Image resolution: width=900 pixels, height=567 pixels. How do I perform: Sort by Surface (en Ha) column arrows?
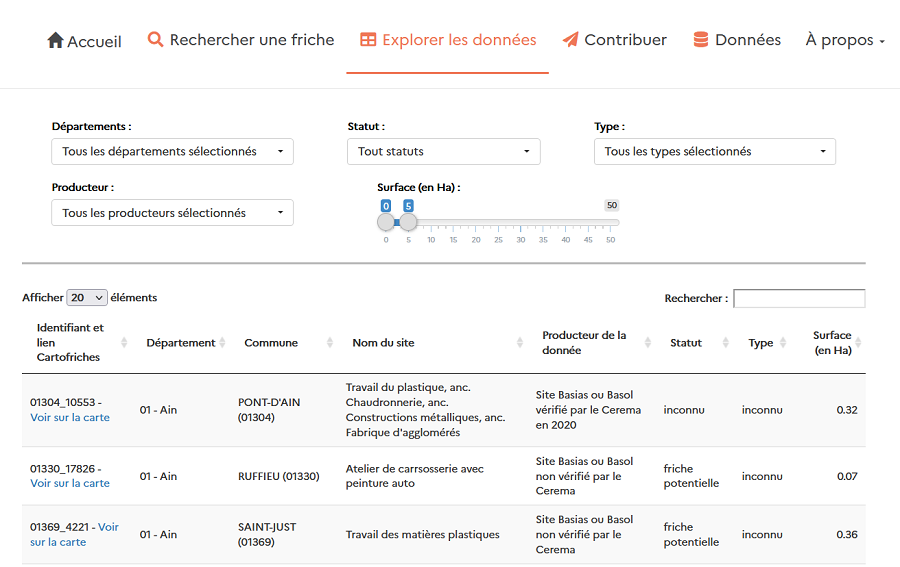858,342
